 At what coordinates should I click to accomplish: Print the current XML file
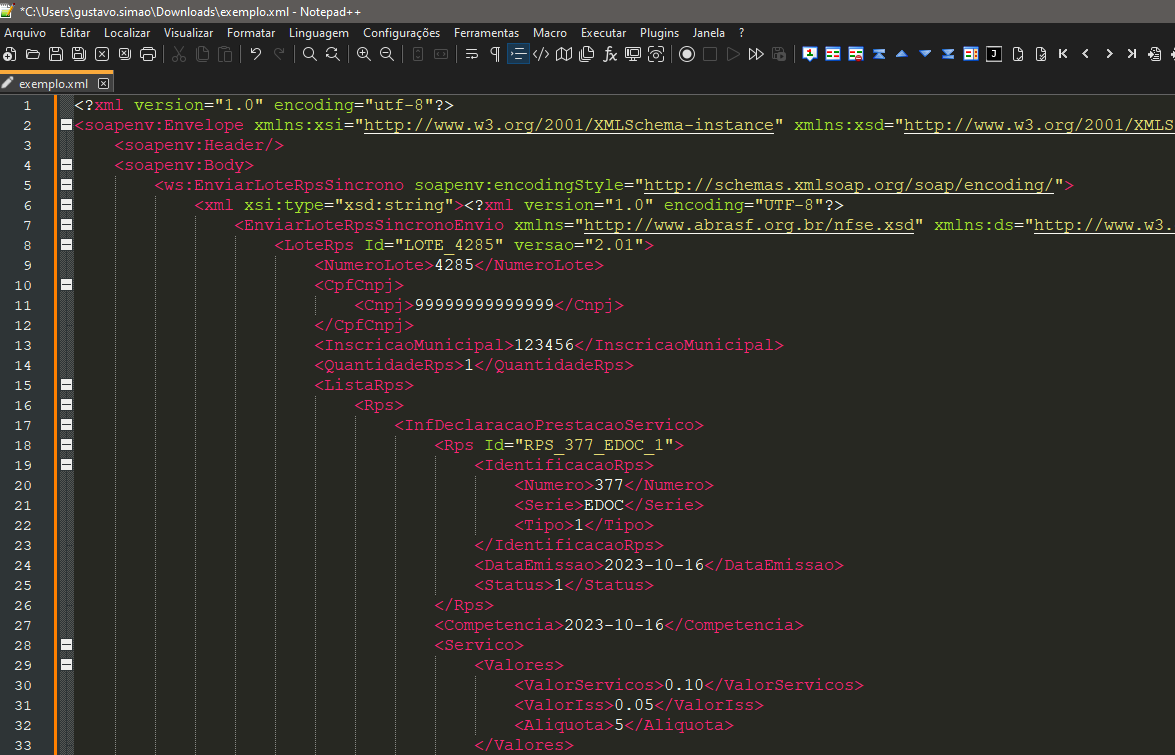147,54
